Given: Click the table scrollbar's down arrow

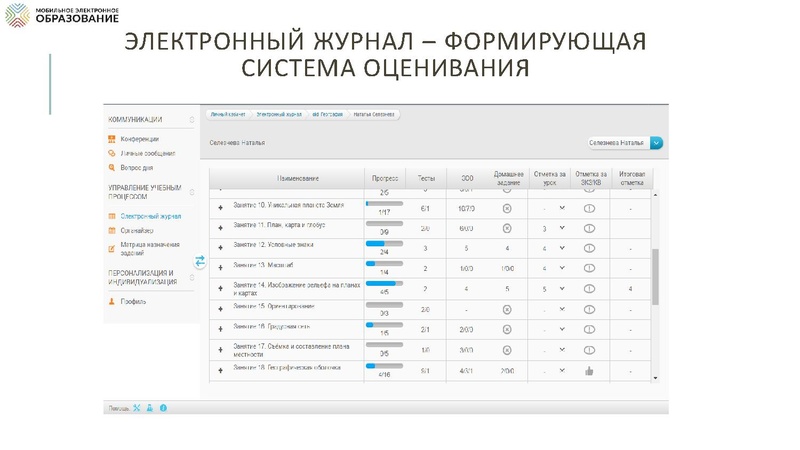Looking at the screenshot, I should (x=655, y=378).
